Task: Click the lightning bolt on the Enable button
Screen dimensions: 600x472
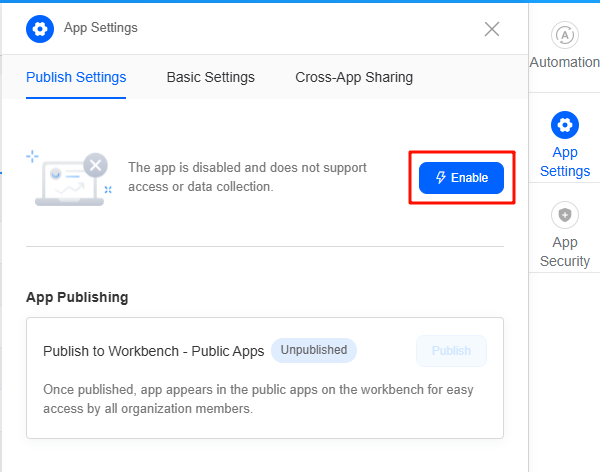Action: tap(441, 178)
